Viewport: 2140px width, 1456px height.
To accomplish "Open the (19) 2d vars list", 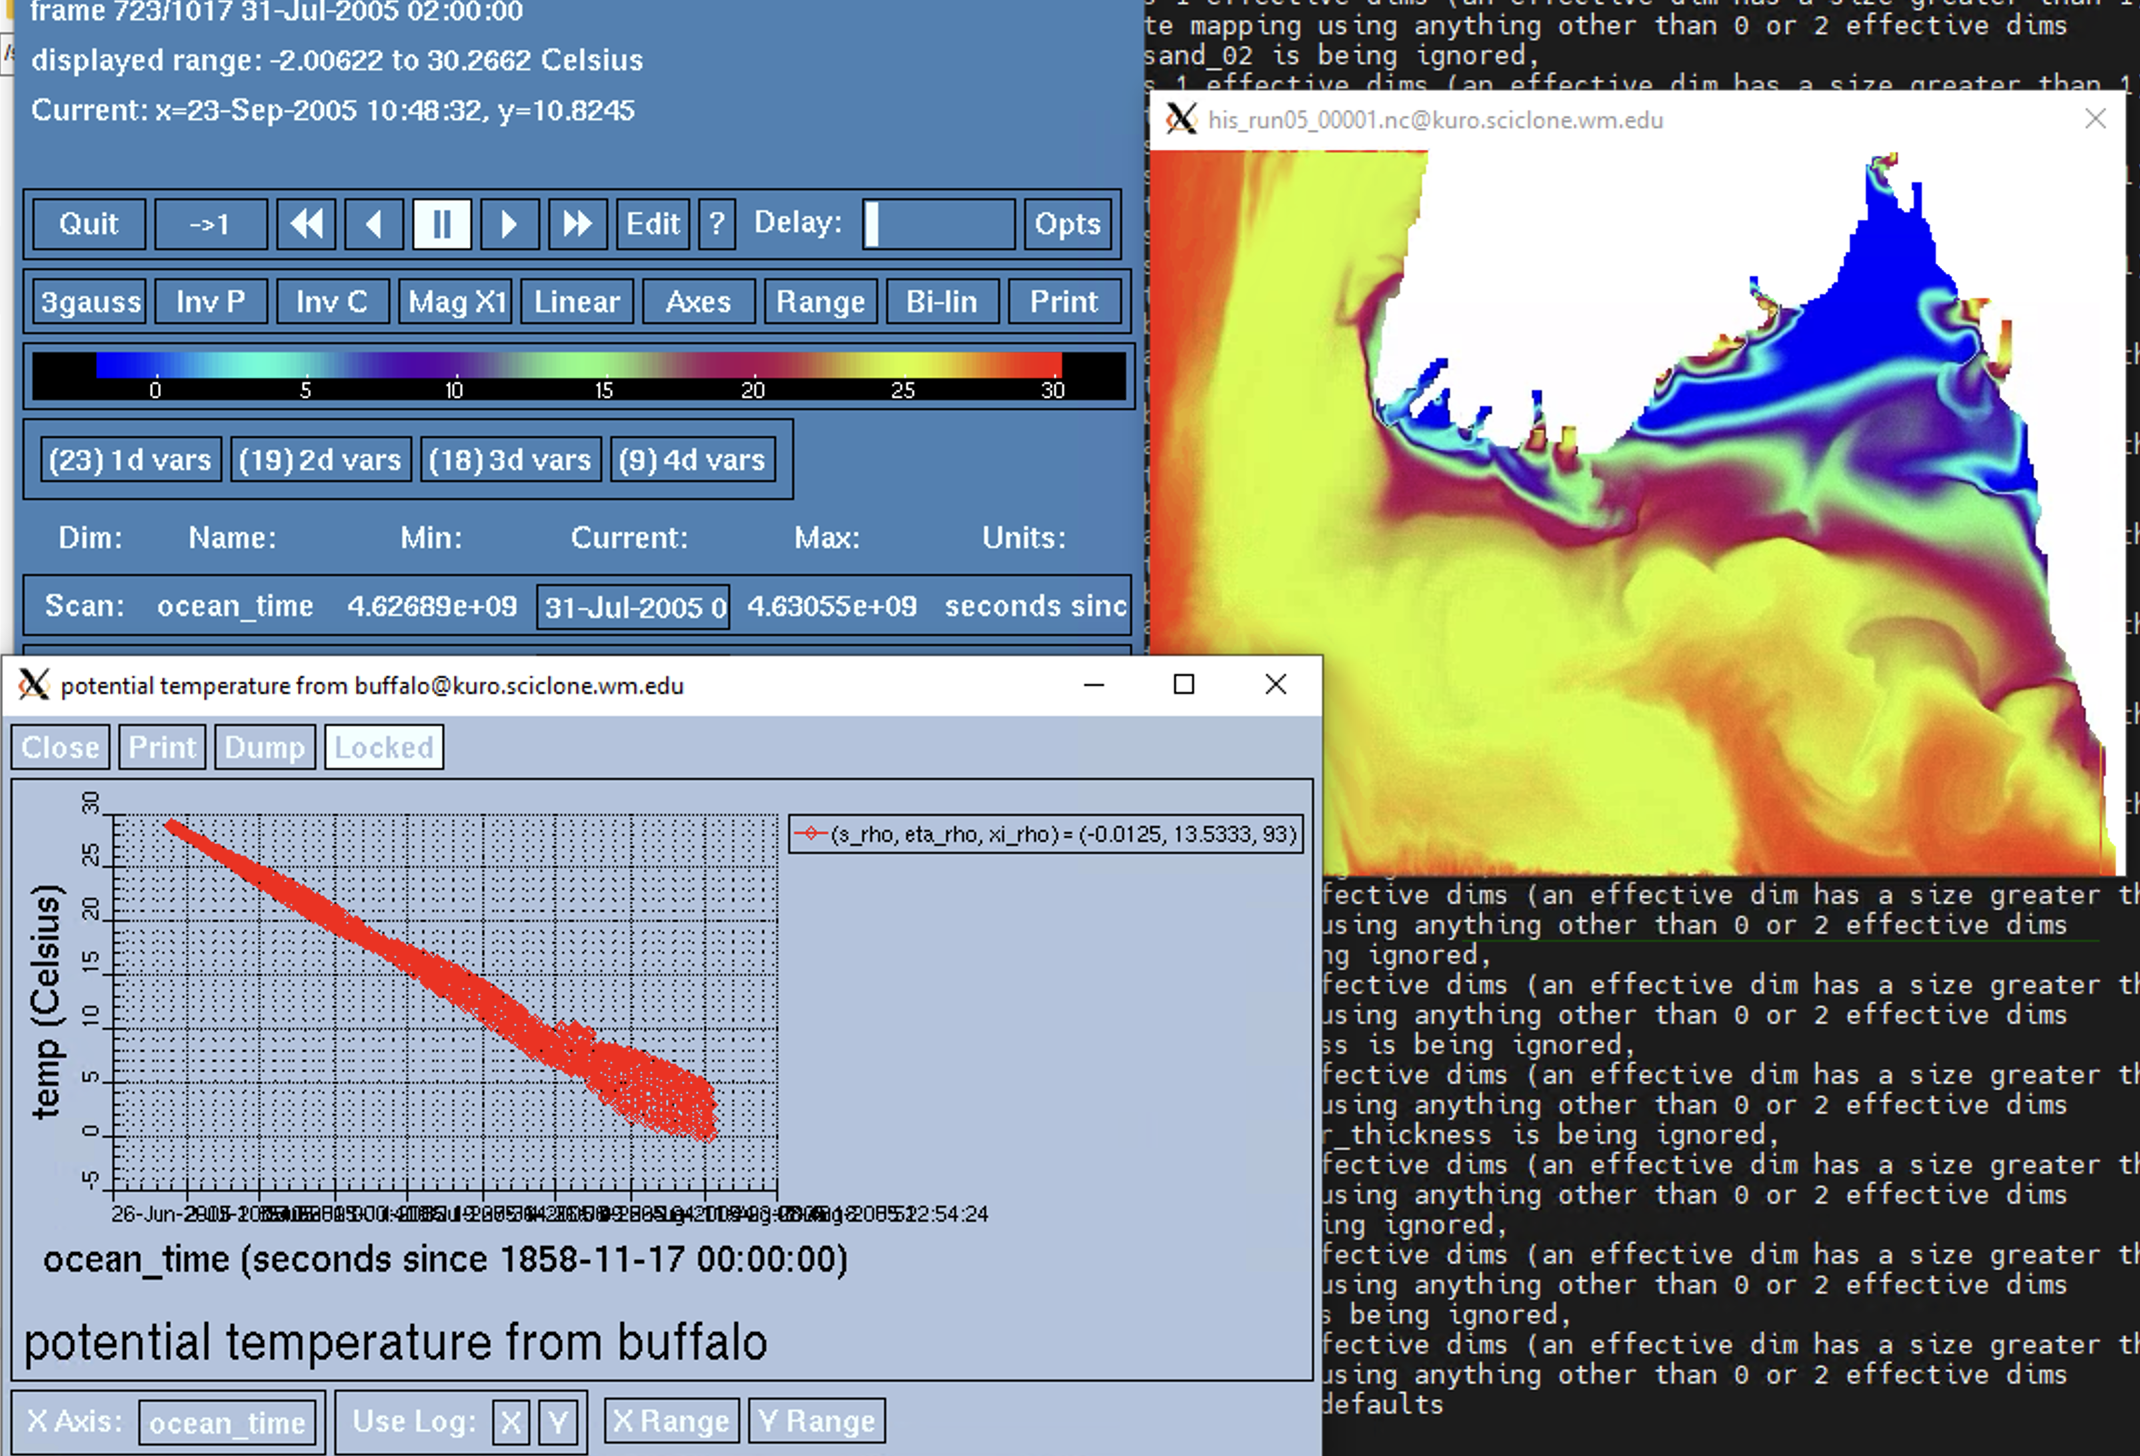I will coord(320,460).
